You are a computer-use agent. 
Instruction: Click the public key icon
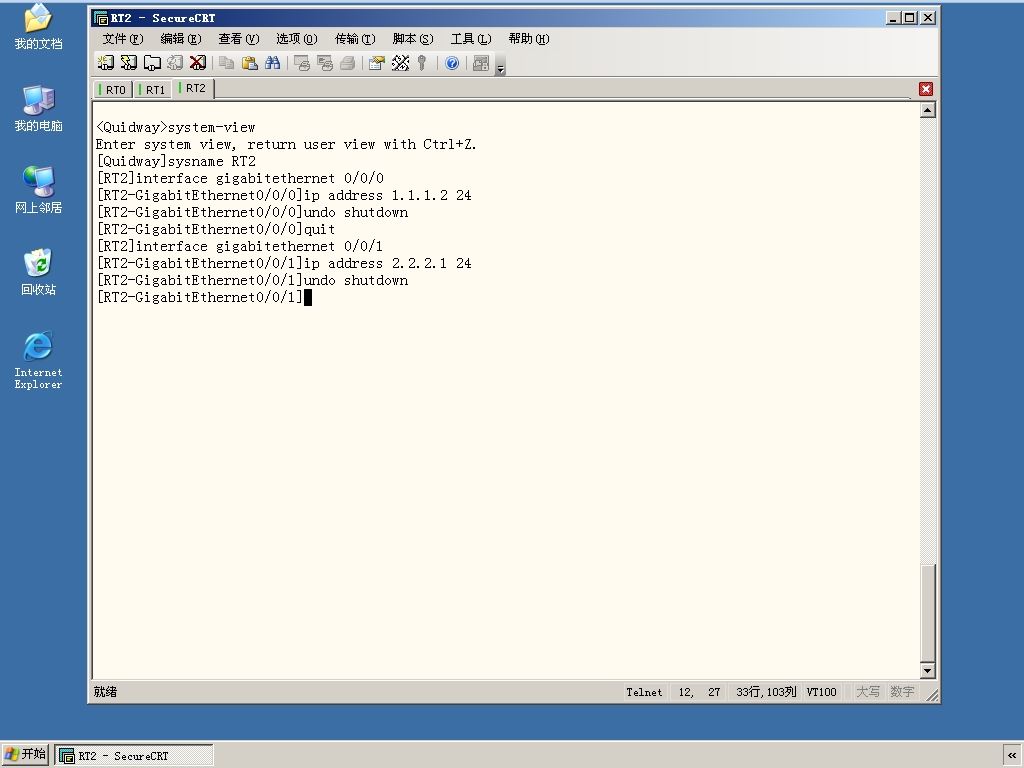pyautogui.click(x=423, y=63)
